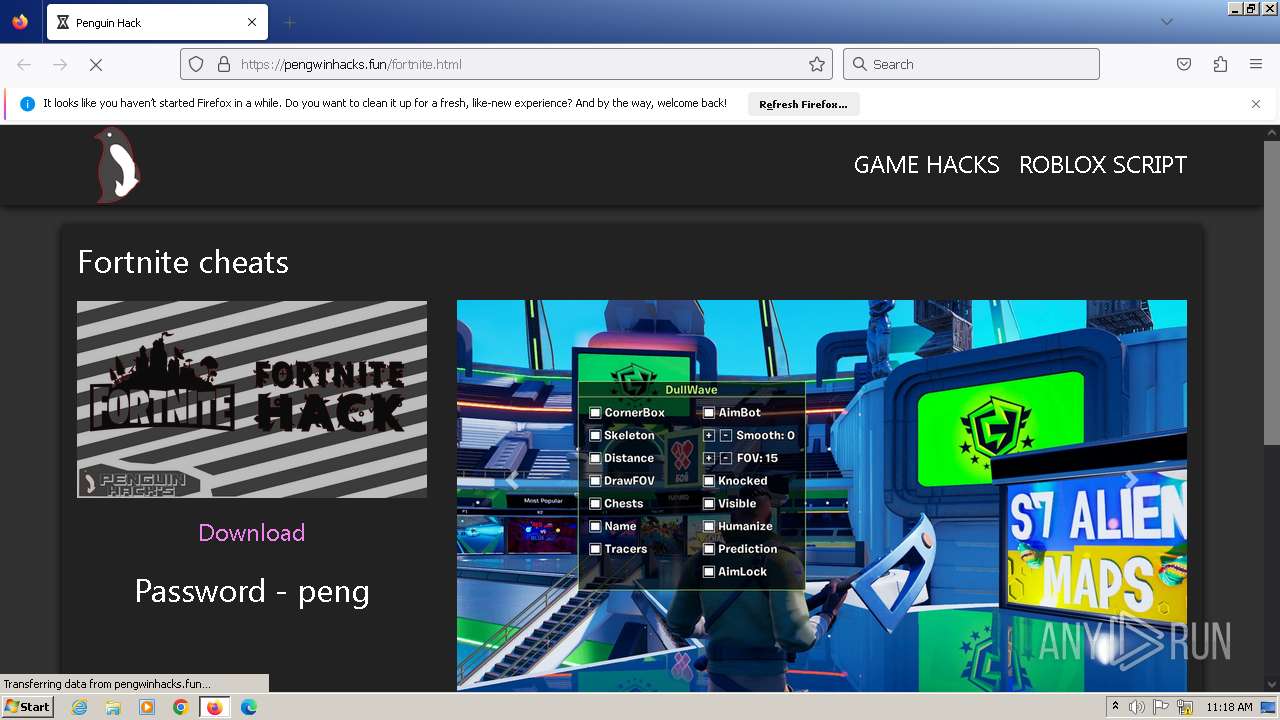This screenshot has width=1280, height=720.
Task: Show next carousel slide arrow
Action: (x=1132, y=481)
